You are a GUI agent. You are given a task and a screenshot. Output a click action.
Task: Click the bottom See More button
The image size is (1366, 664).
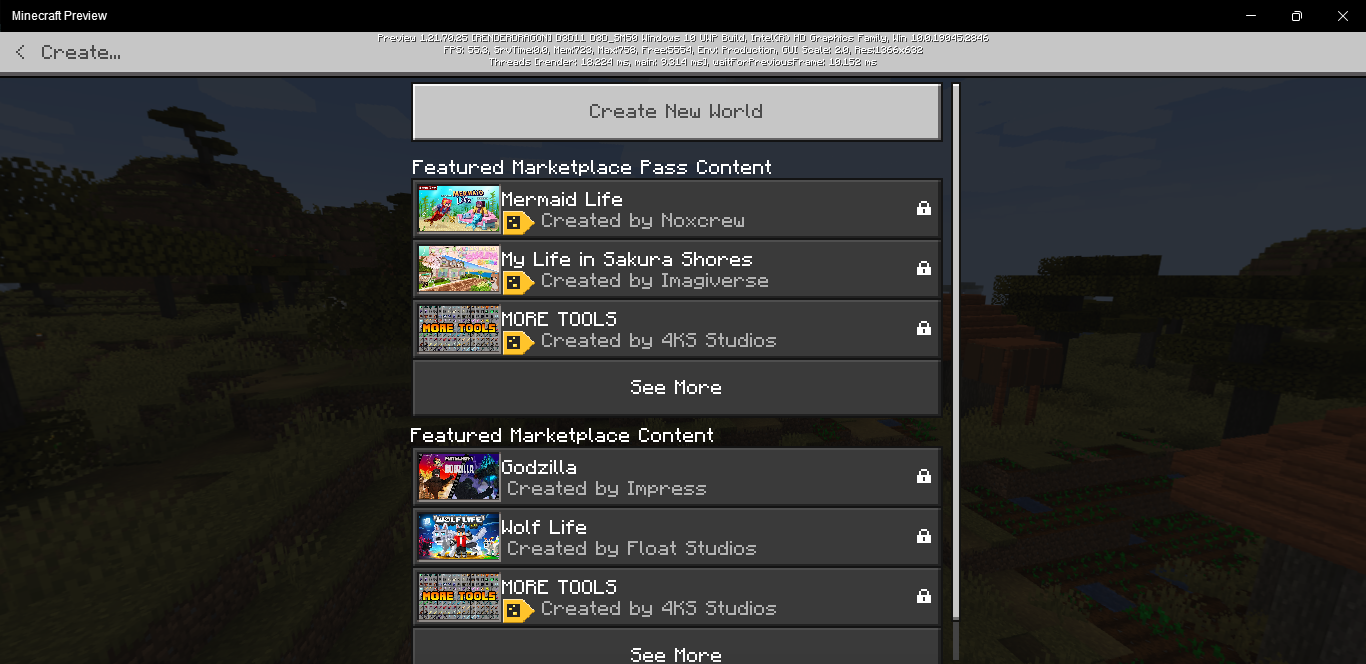tap(677, 649)
